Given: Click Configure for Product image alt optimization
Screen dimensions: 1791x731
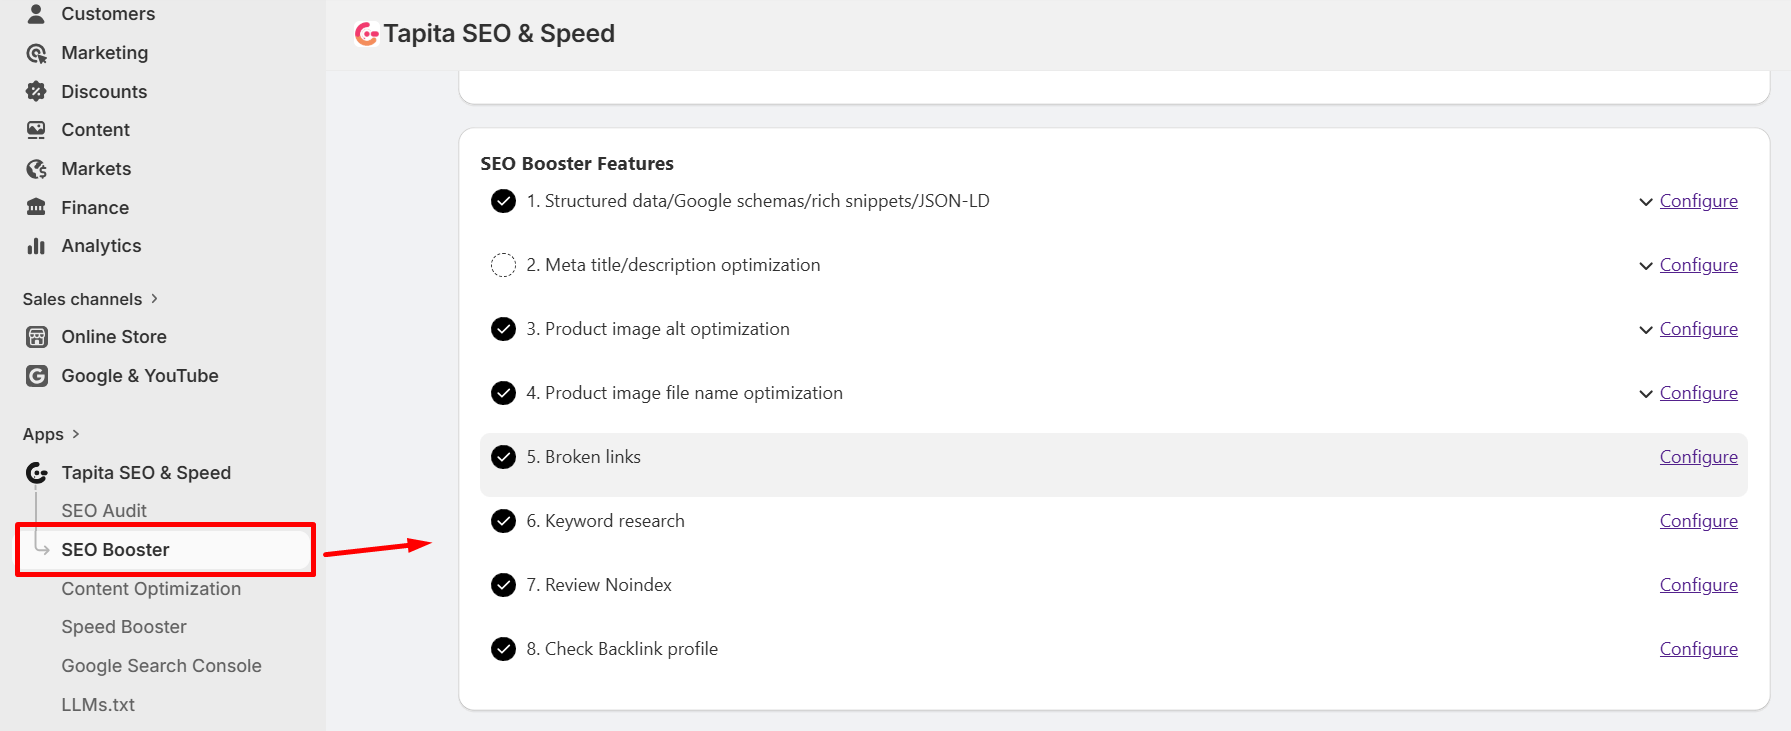Looking at the screenshot, I should [1698, 329].
